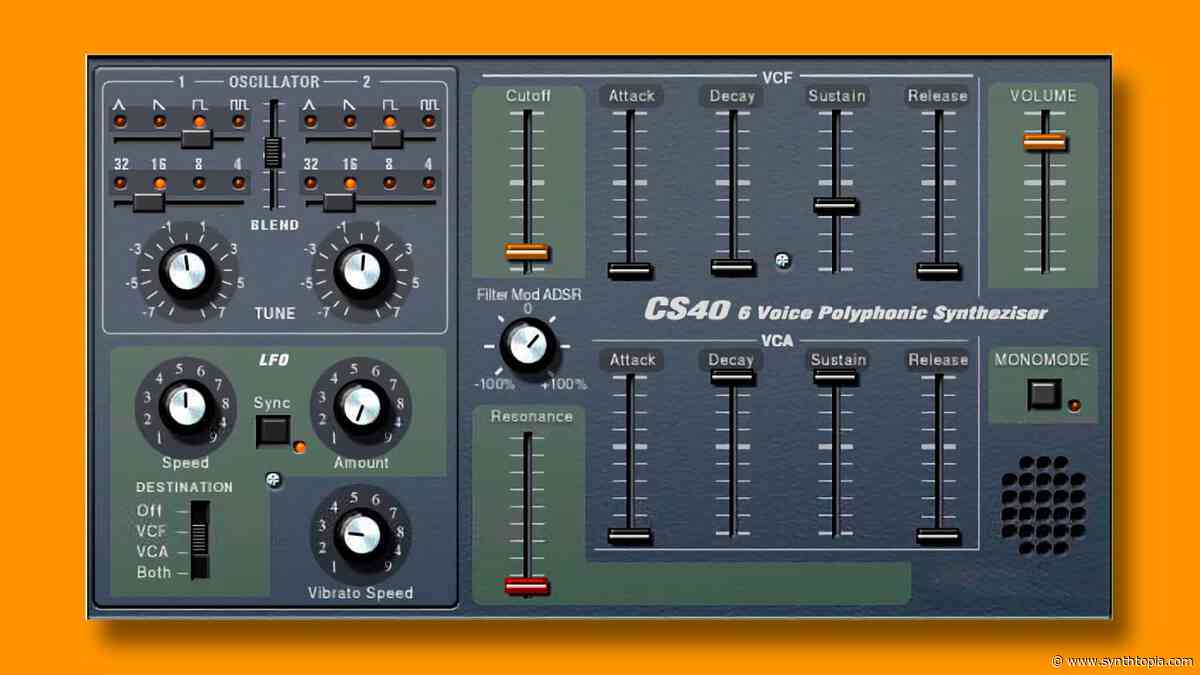1200x675 pixels.
Task: Click the red Resonance slider handle
Action: click(x=527, y=585)
